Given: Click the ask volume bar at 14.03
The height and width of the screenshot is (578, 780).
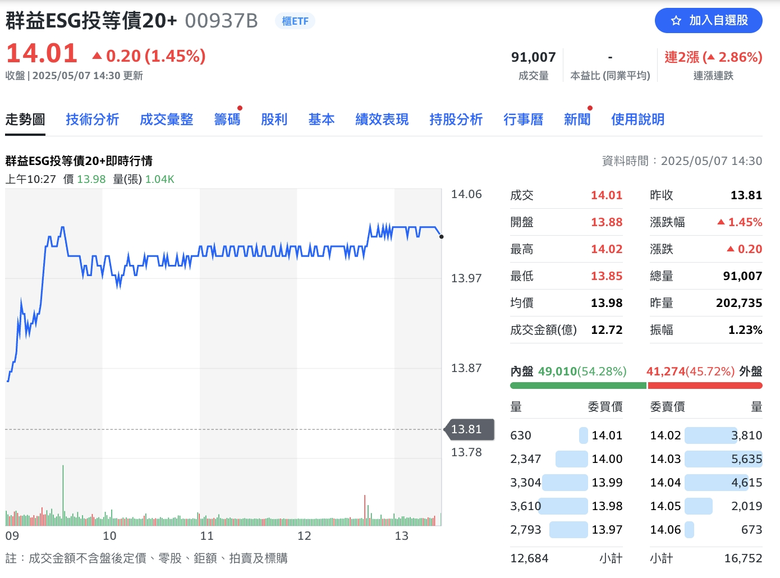Looking at the screenshot, I should click(723, 459).
